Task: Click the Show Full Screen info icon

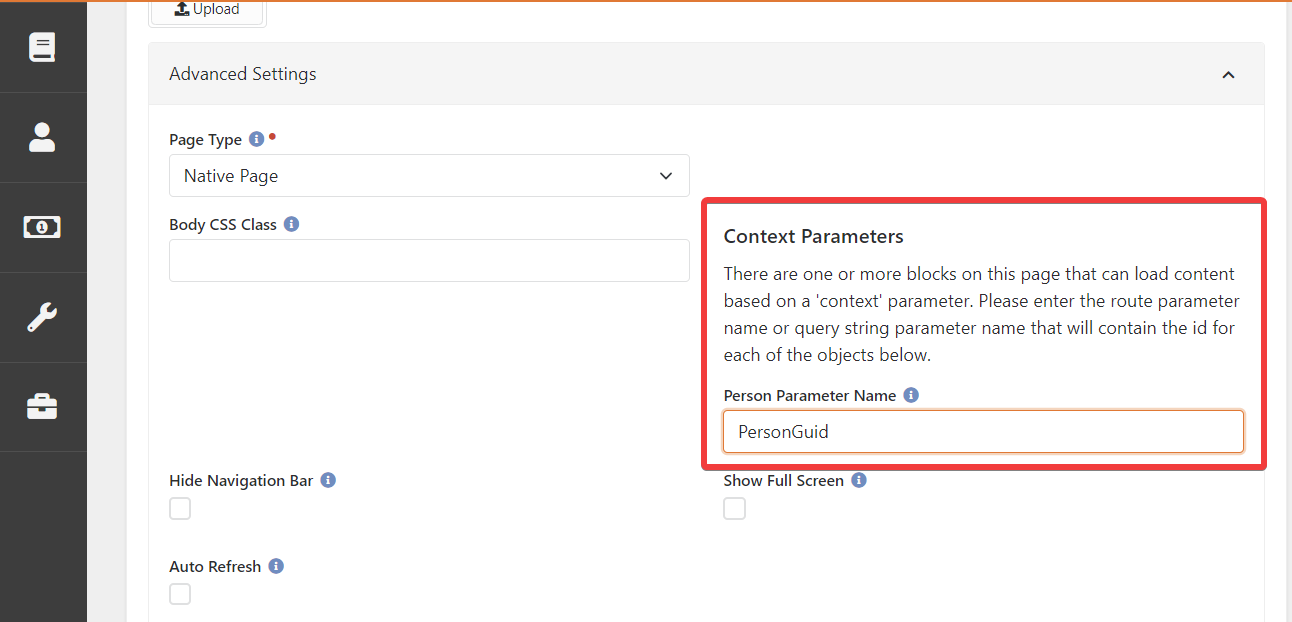Action: pos(858,480)
